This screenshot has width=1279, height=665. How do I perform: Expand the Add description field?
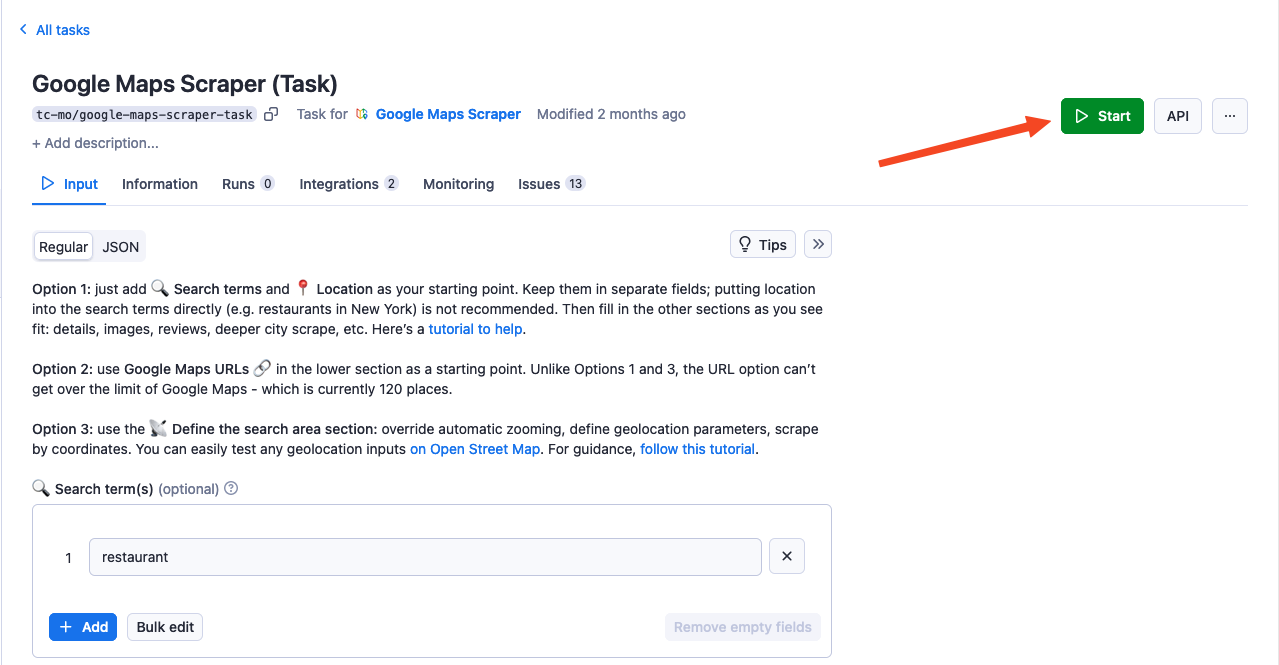(x=95, y=143)
